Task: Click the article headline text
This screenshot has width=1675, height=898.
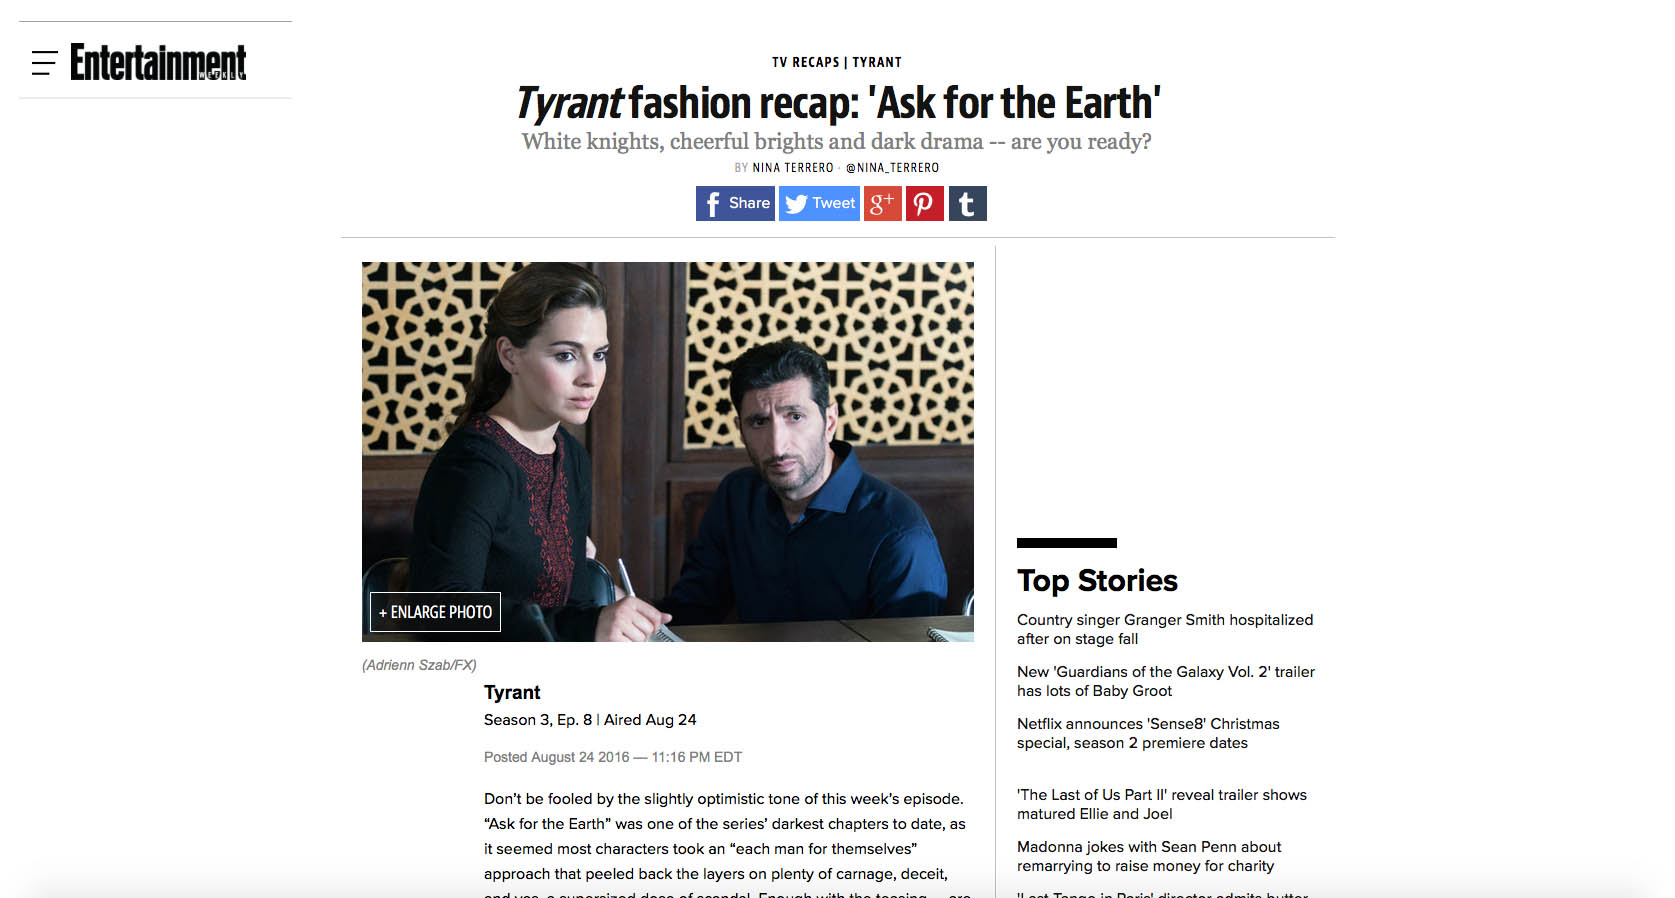Action: point(838,102)
